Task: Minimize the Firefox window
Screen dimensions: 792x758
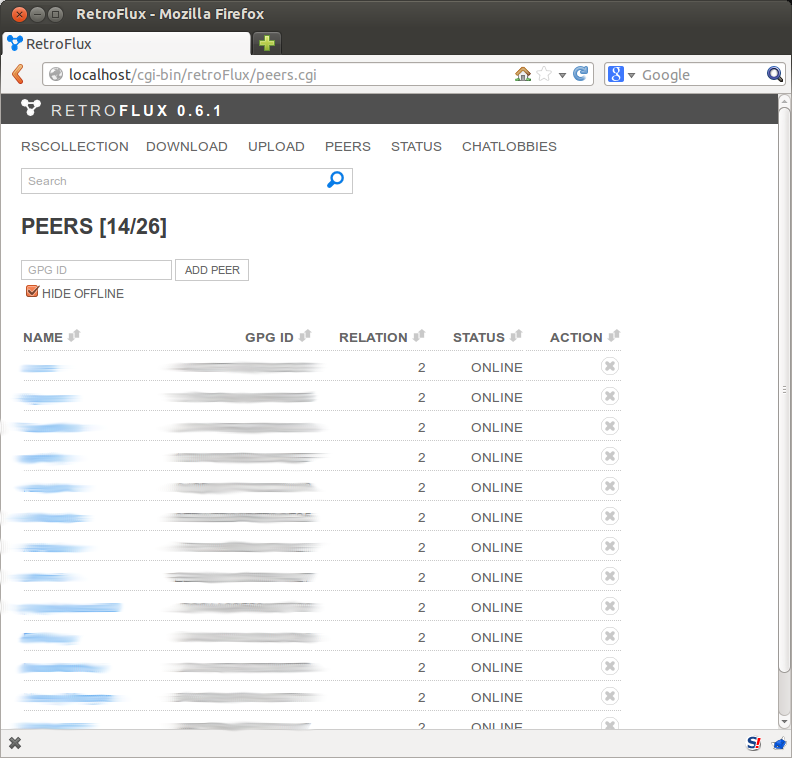Action: click(x=37, y=14)
